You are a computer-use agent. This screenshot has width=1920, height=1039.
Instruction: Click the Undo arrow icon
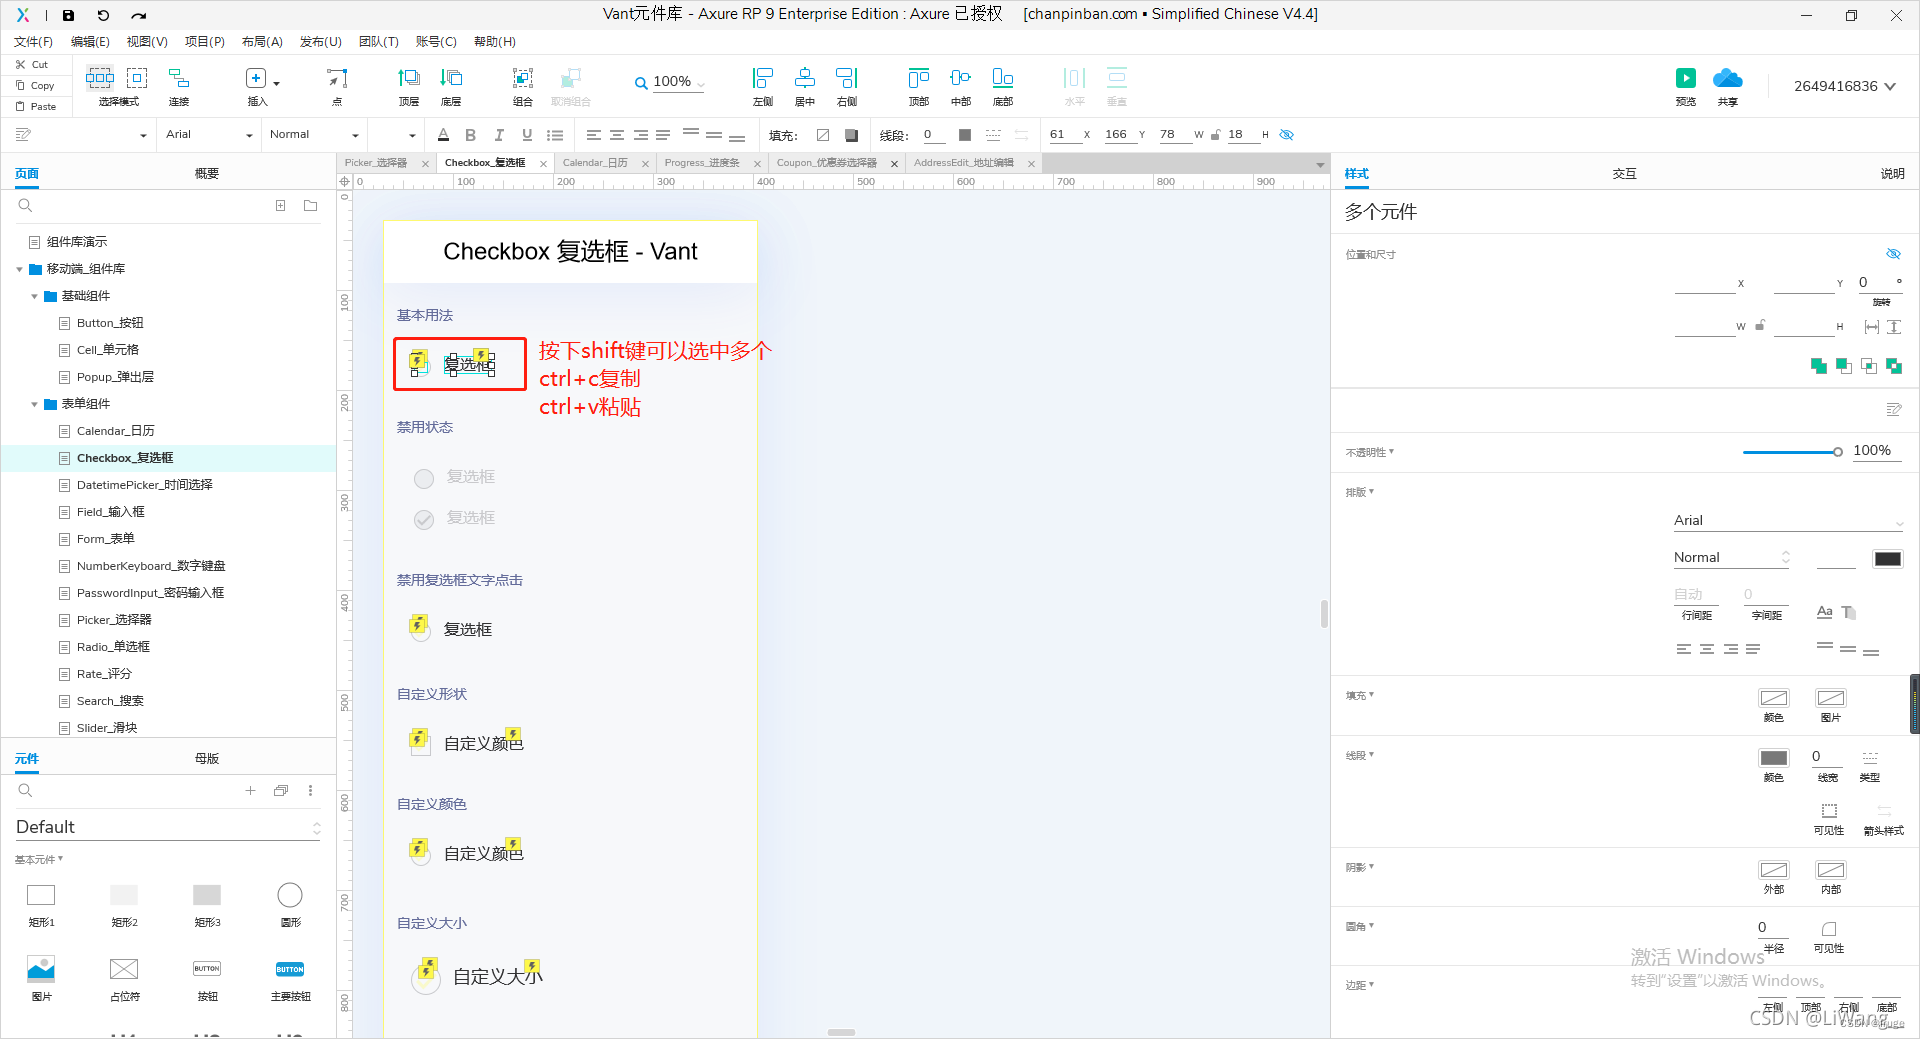click(103, 15)
